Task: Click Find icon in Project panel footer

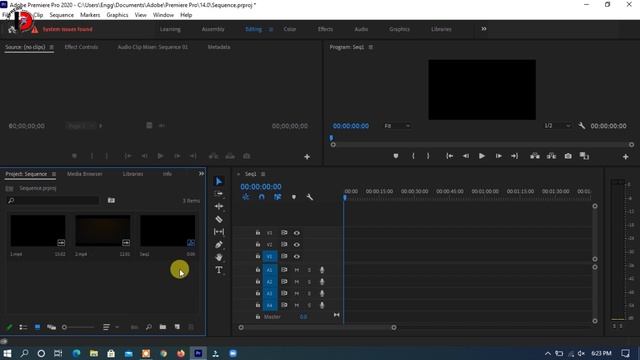Action: 149,327
